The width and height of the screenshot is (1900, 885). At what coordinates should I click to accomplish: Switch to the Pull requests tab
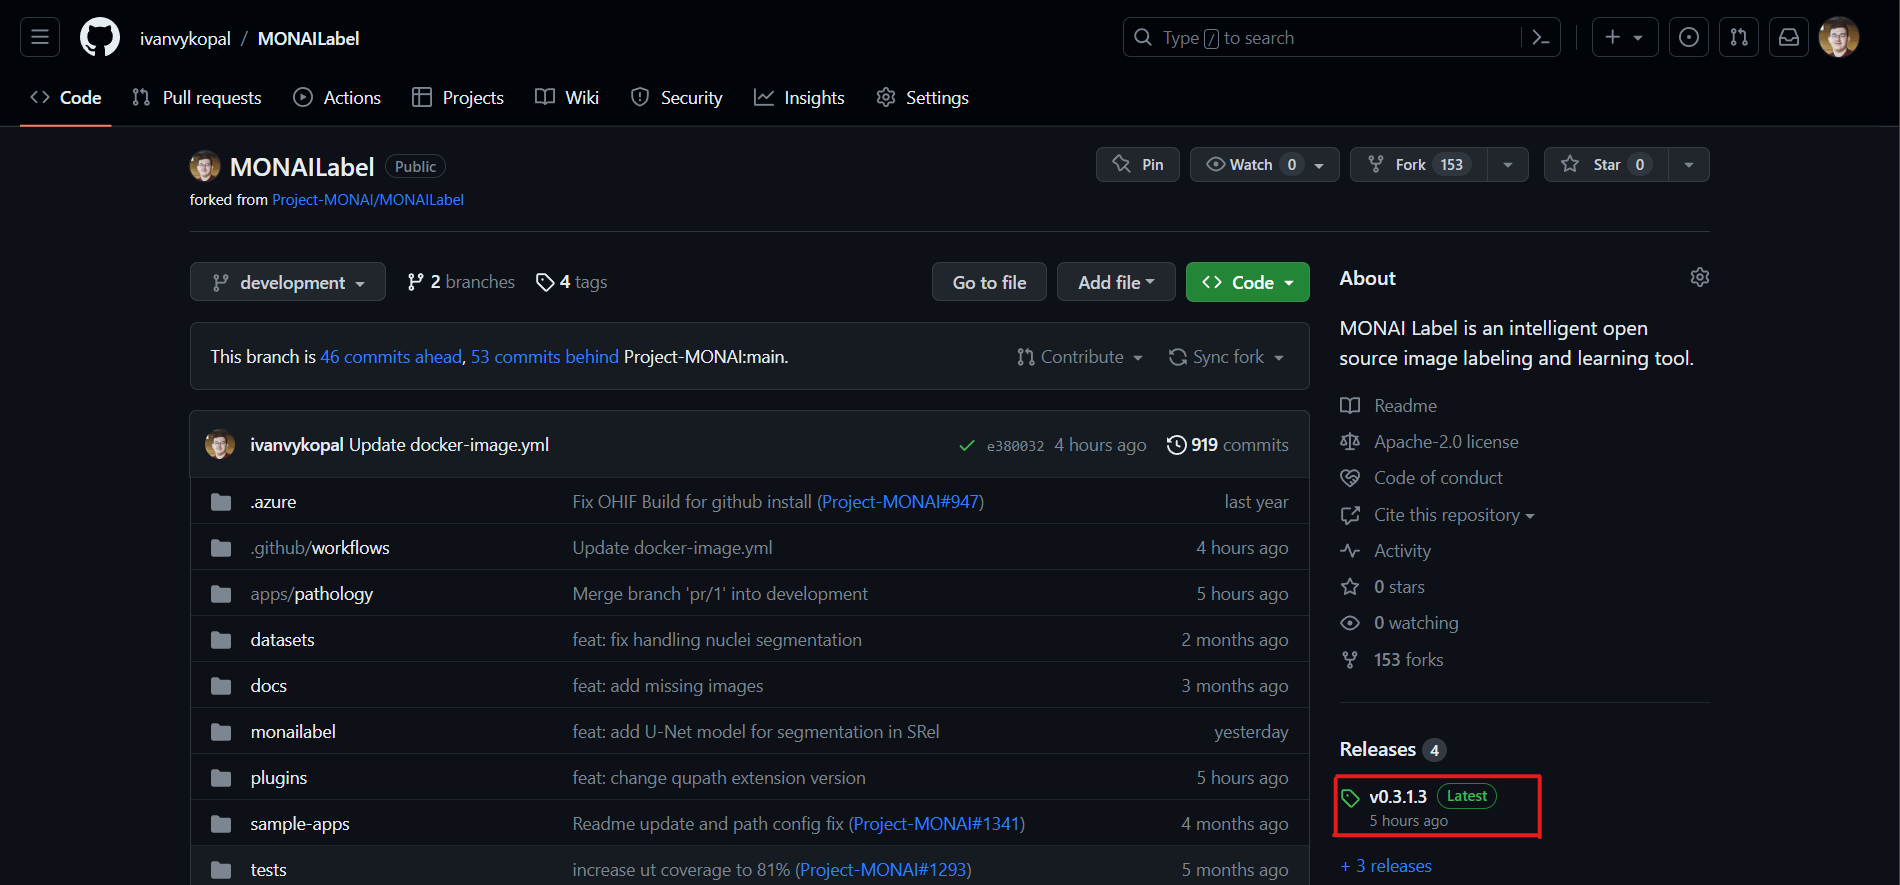[x=197, y=97]
